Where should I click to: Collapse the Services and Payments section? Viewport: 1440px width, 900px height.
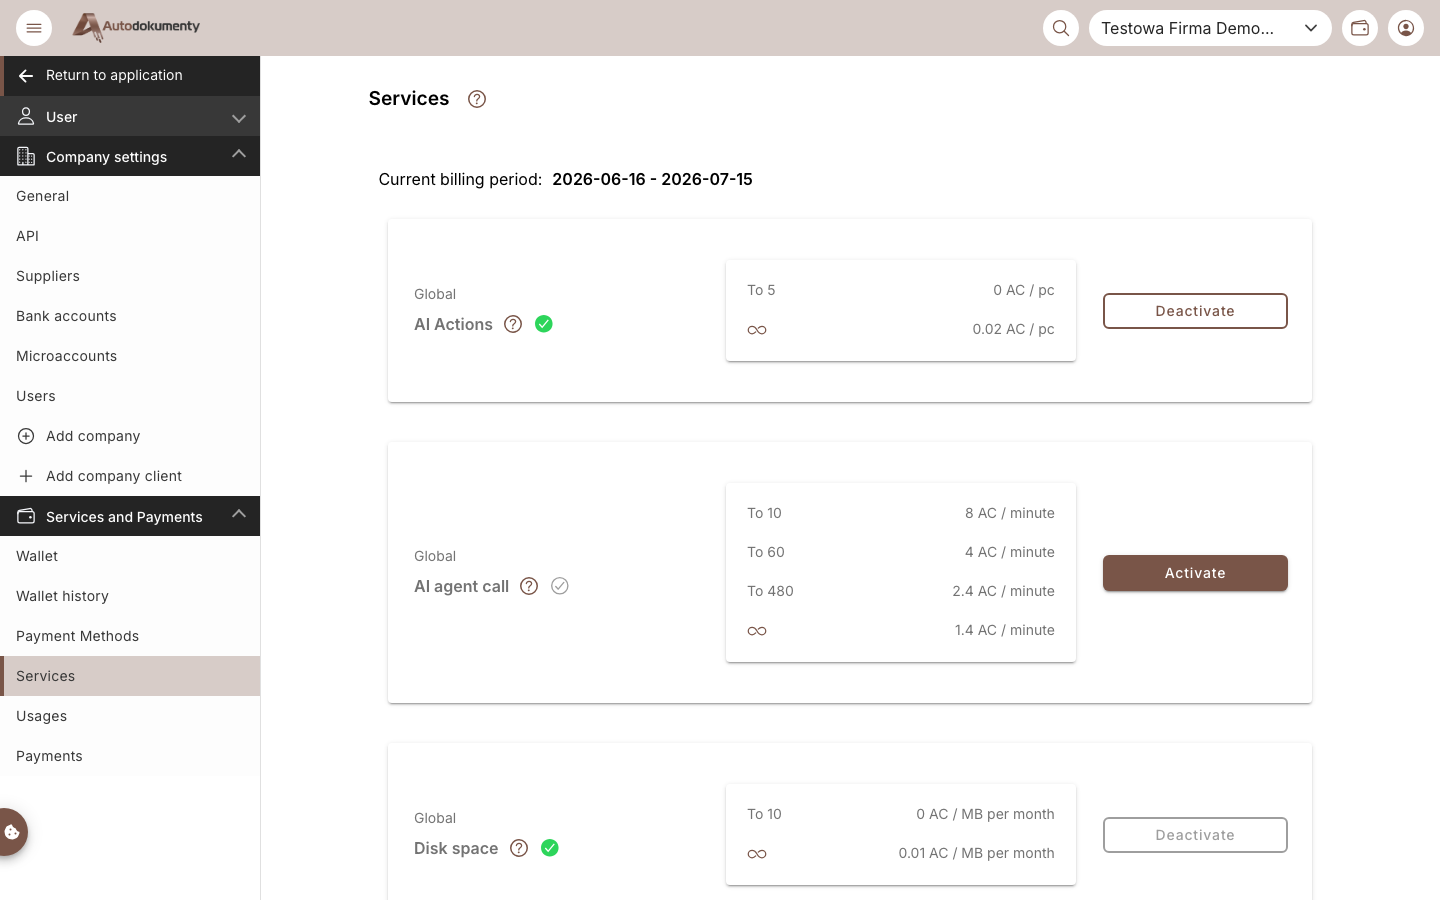(130, 516)
